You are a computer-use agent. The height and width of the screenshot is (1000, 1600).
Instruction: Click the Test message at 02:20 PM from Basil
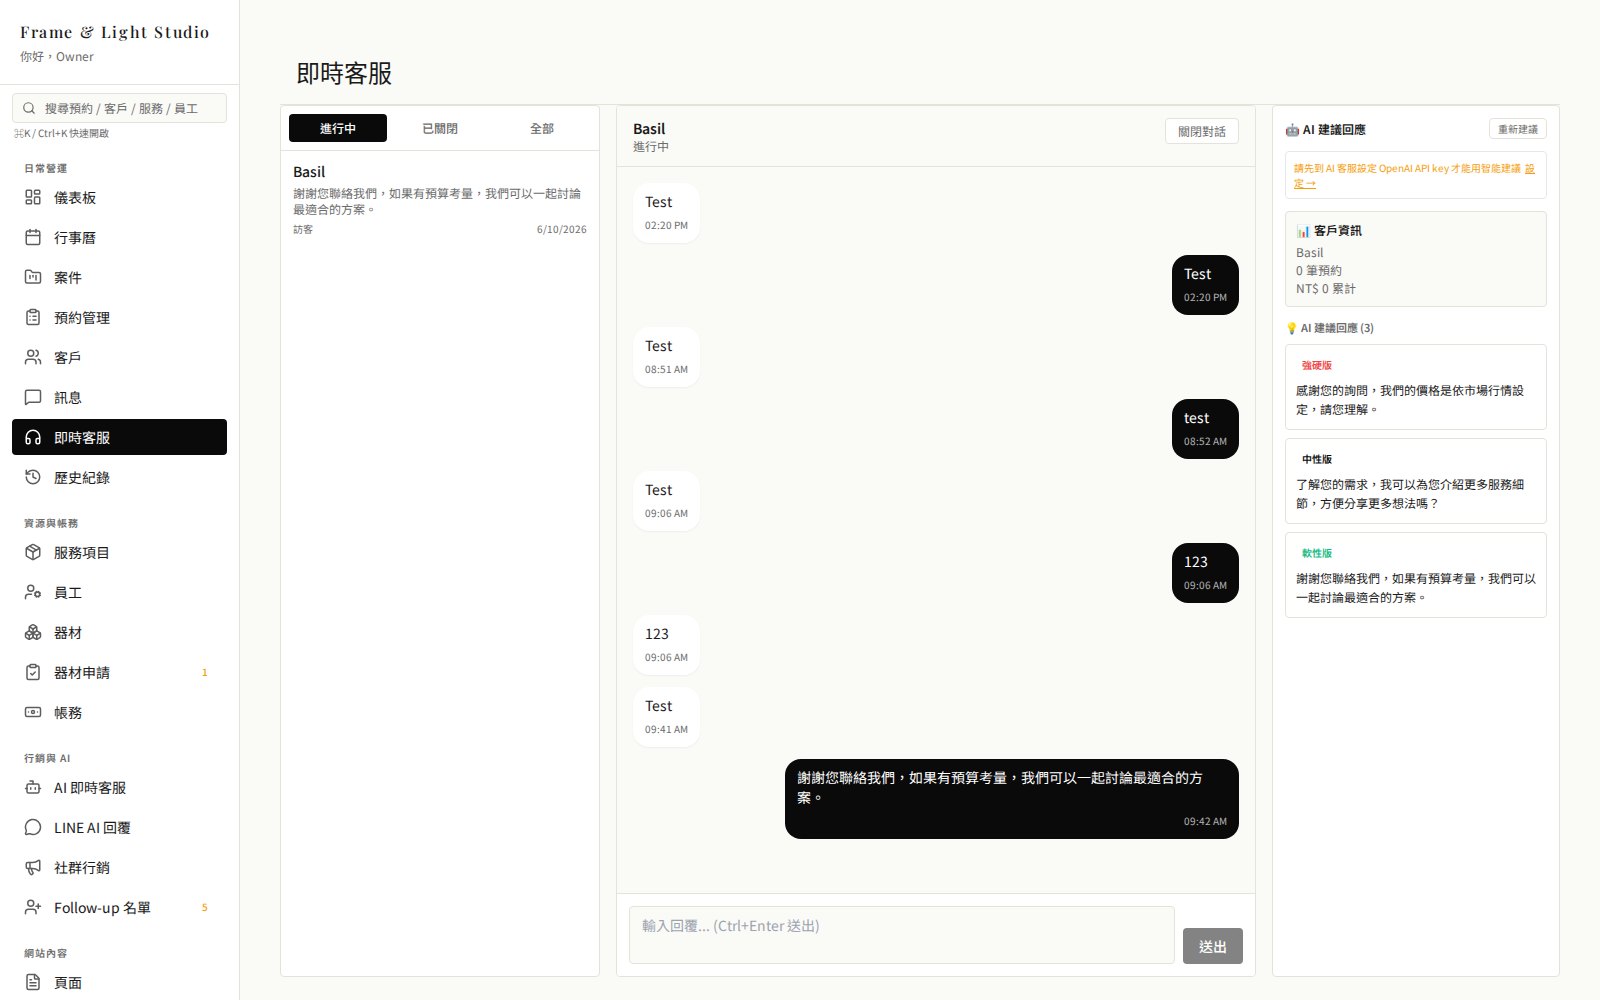tap(666, 213)
